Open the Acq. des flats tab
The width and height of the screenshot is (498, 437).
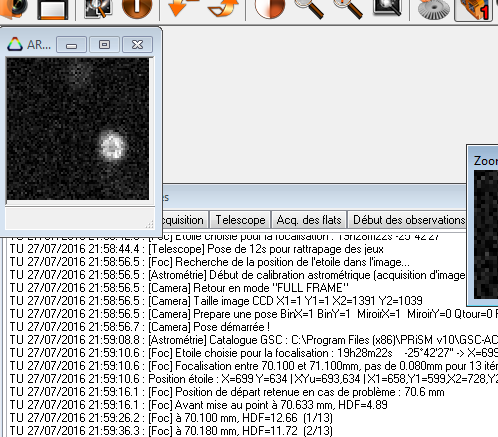tap(309, 220)
